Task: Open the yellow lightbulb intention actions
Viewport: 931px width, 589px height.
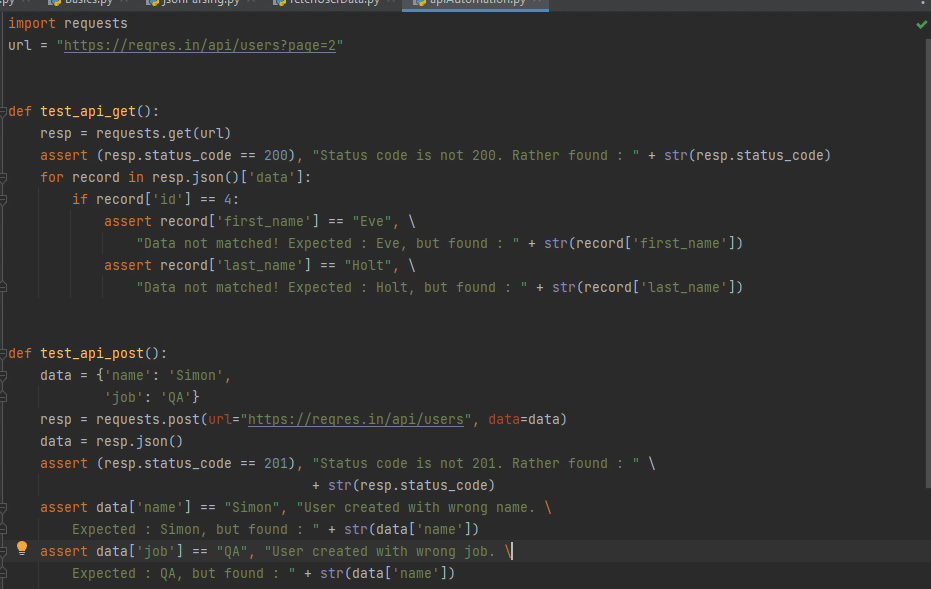Action: tap(21, 549)
